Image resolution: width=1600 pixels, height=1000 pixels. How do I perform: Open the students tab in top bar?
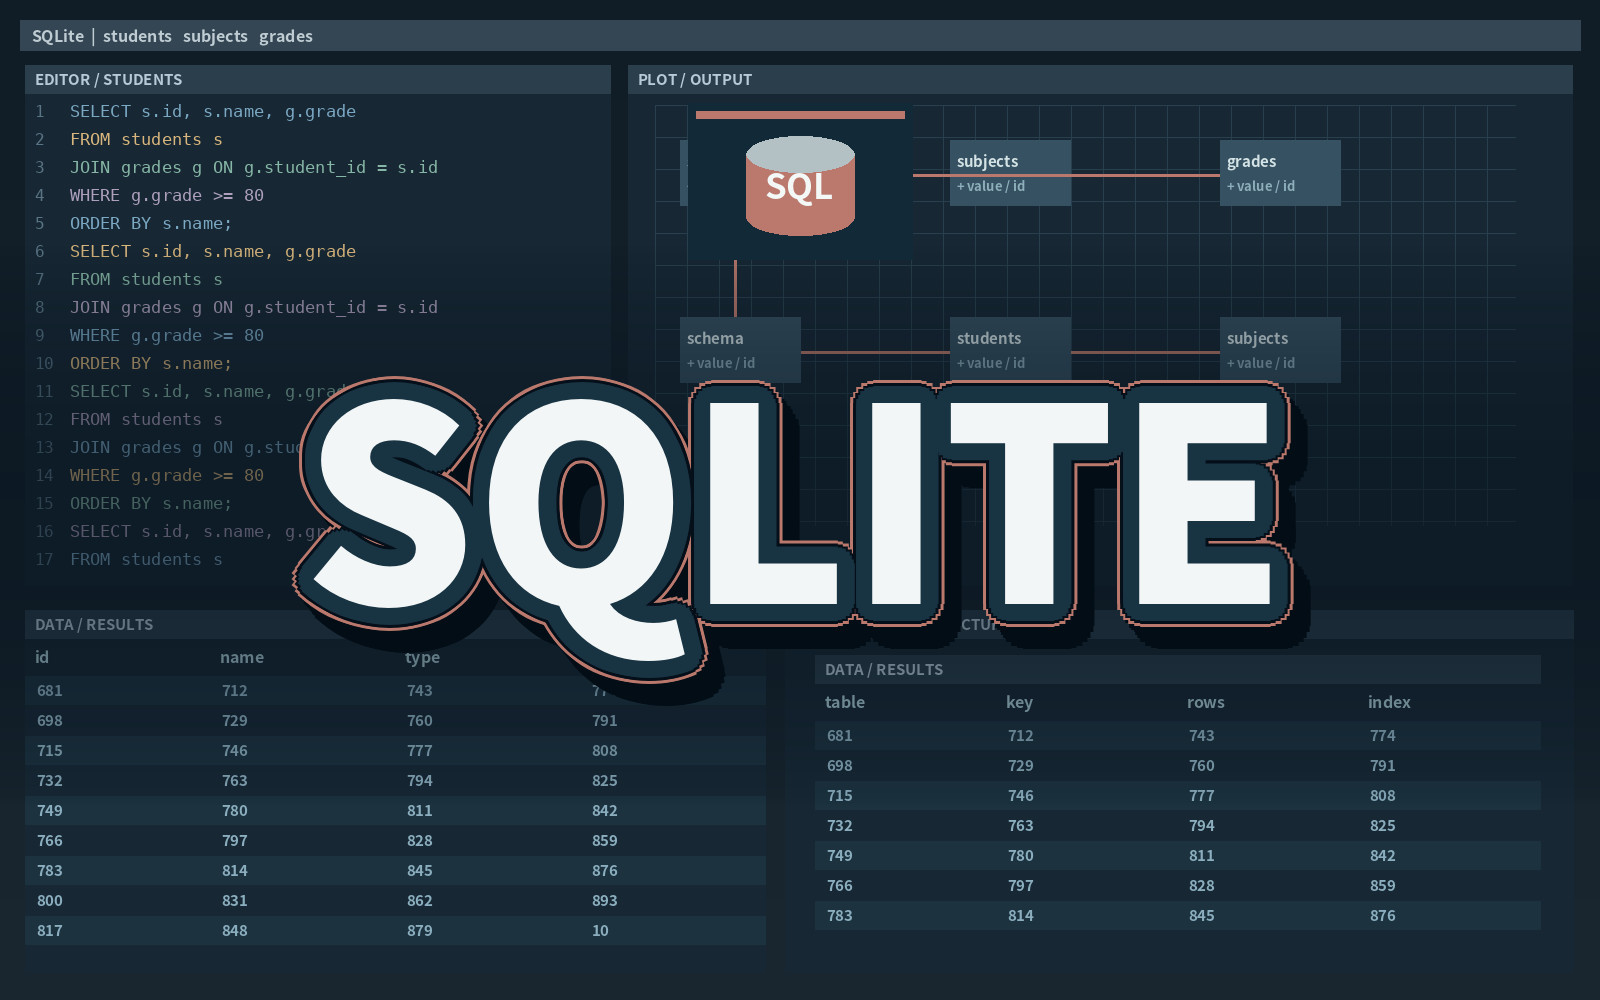coord(137,36)
